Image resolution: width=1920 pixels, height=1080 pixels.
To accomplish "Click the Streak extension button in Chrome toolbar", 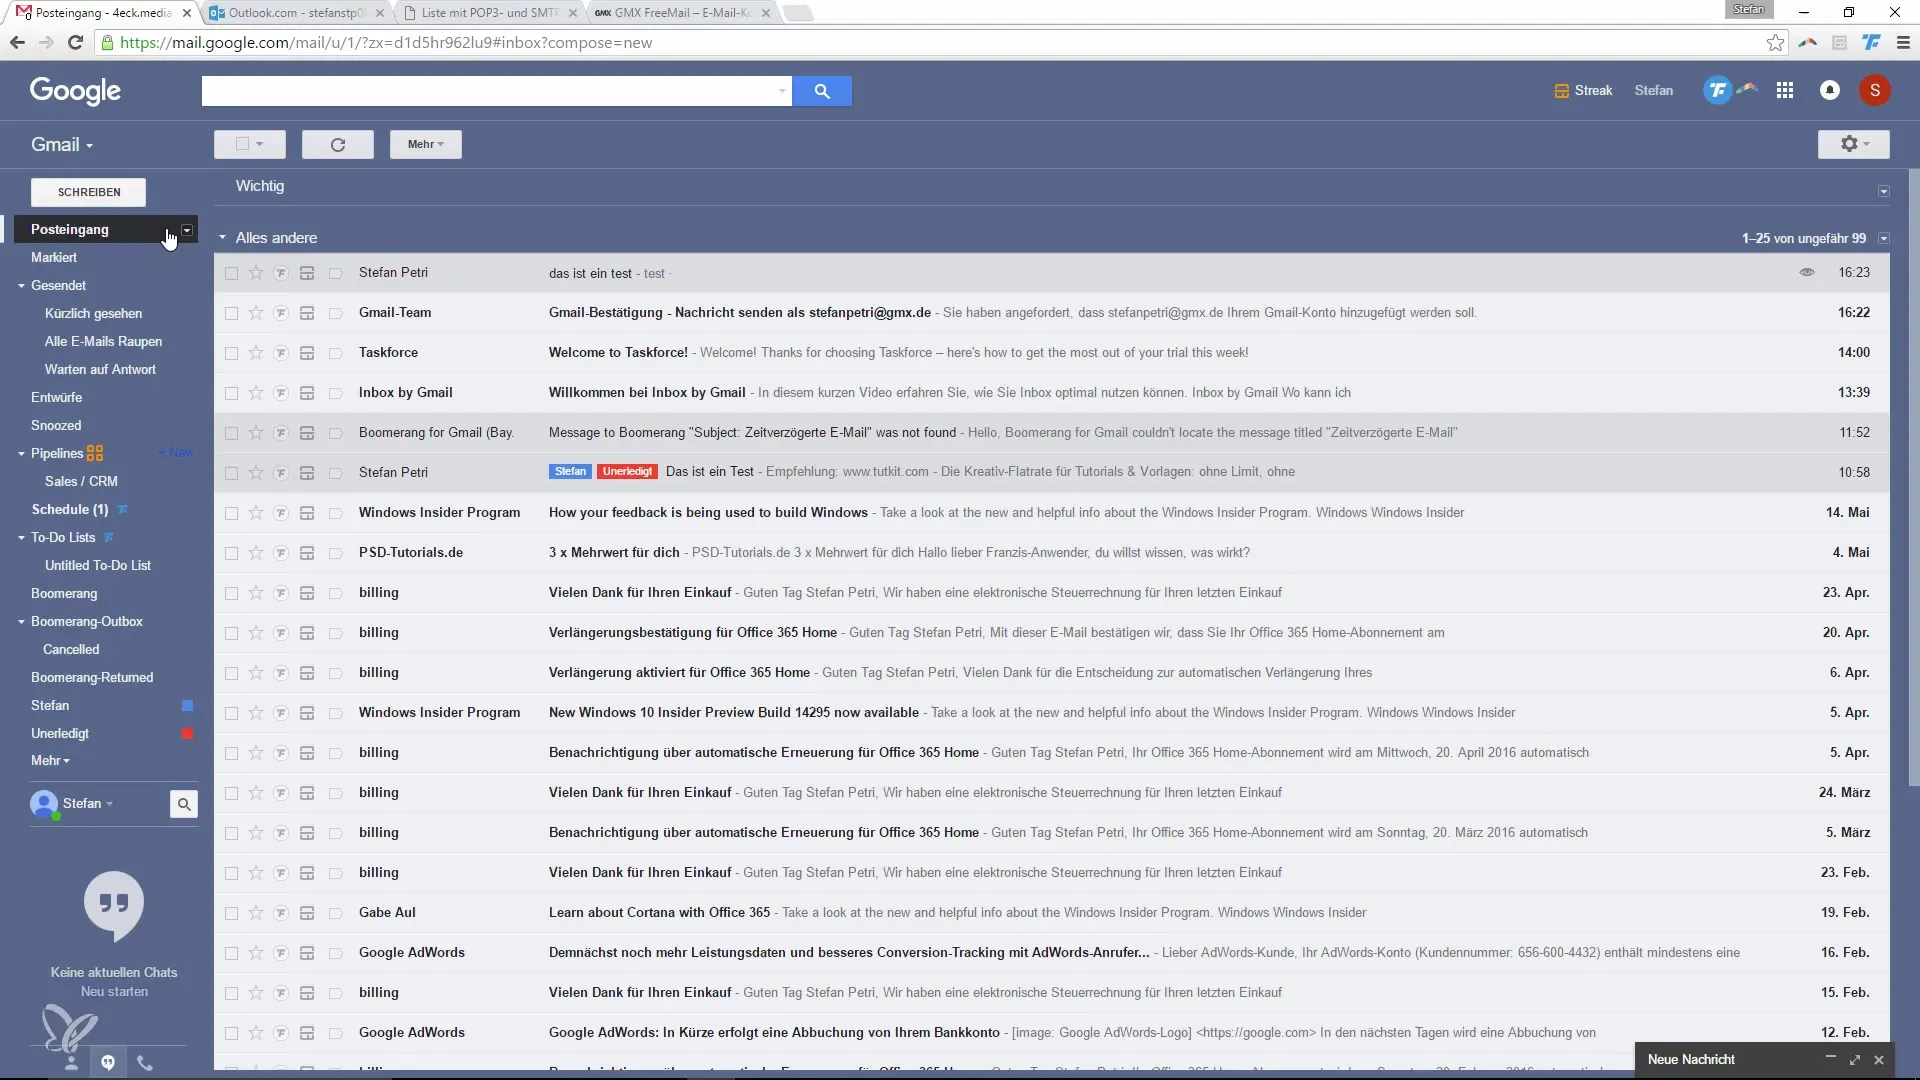I will pos(1839,43).
